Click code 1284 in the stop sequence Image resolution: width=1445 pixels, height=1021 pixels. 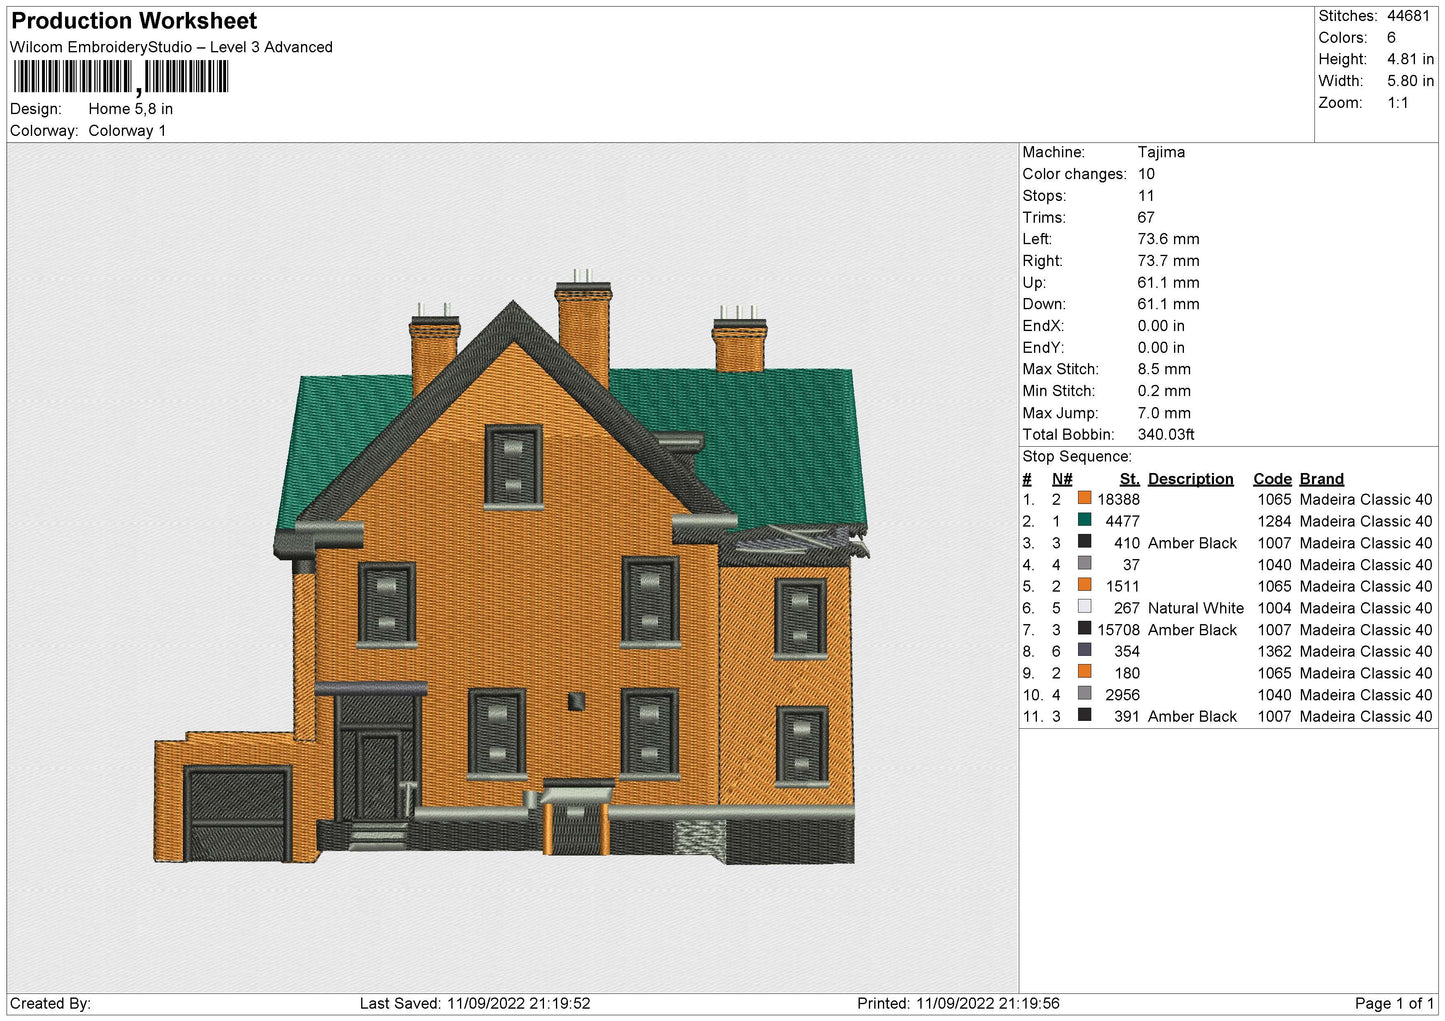(1274, 521)
